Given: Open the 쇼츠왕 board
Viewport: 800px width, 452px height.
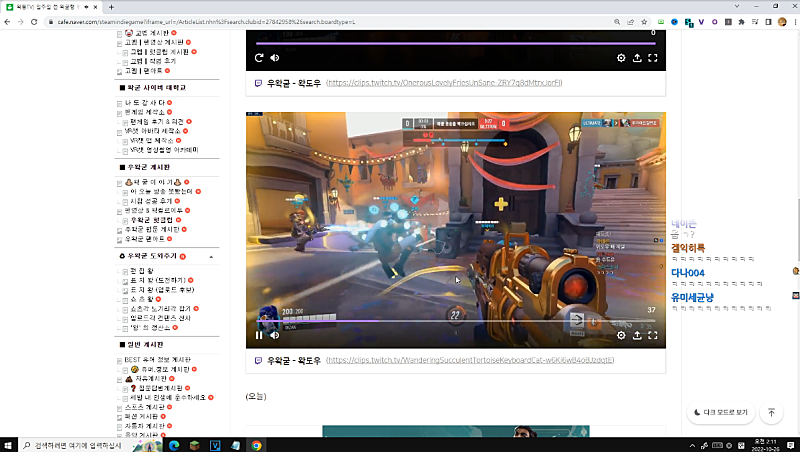Looking at the screenshot, I should (142, 299).
